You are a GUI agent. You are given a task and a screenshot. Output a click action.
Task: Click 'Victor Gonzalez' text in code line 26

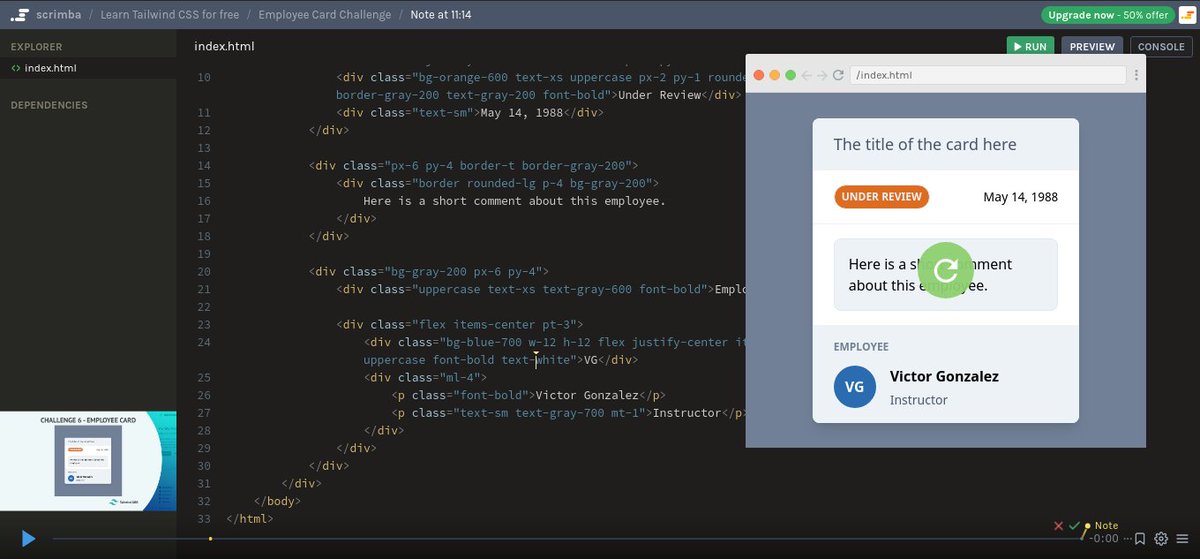587,395
